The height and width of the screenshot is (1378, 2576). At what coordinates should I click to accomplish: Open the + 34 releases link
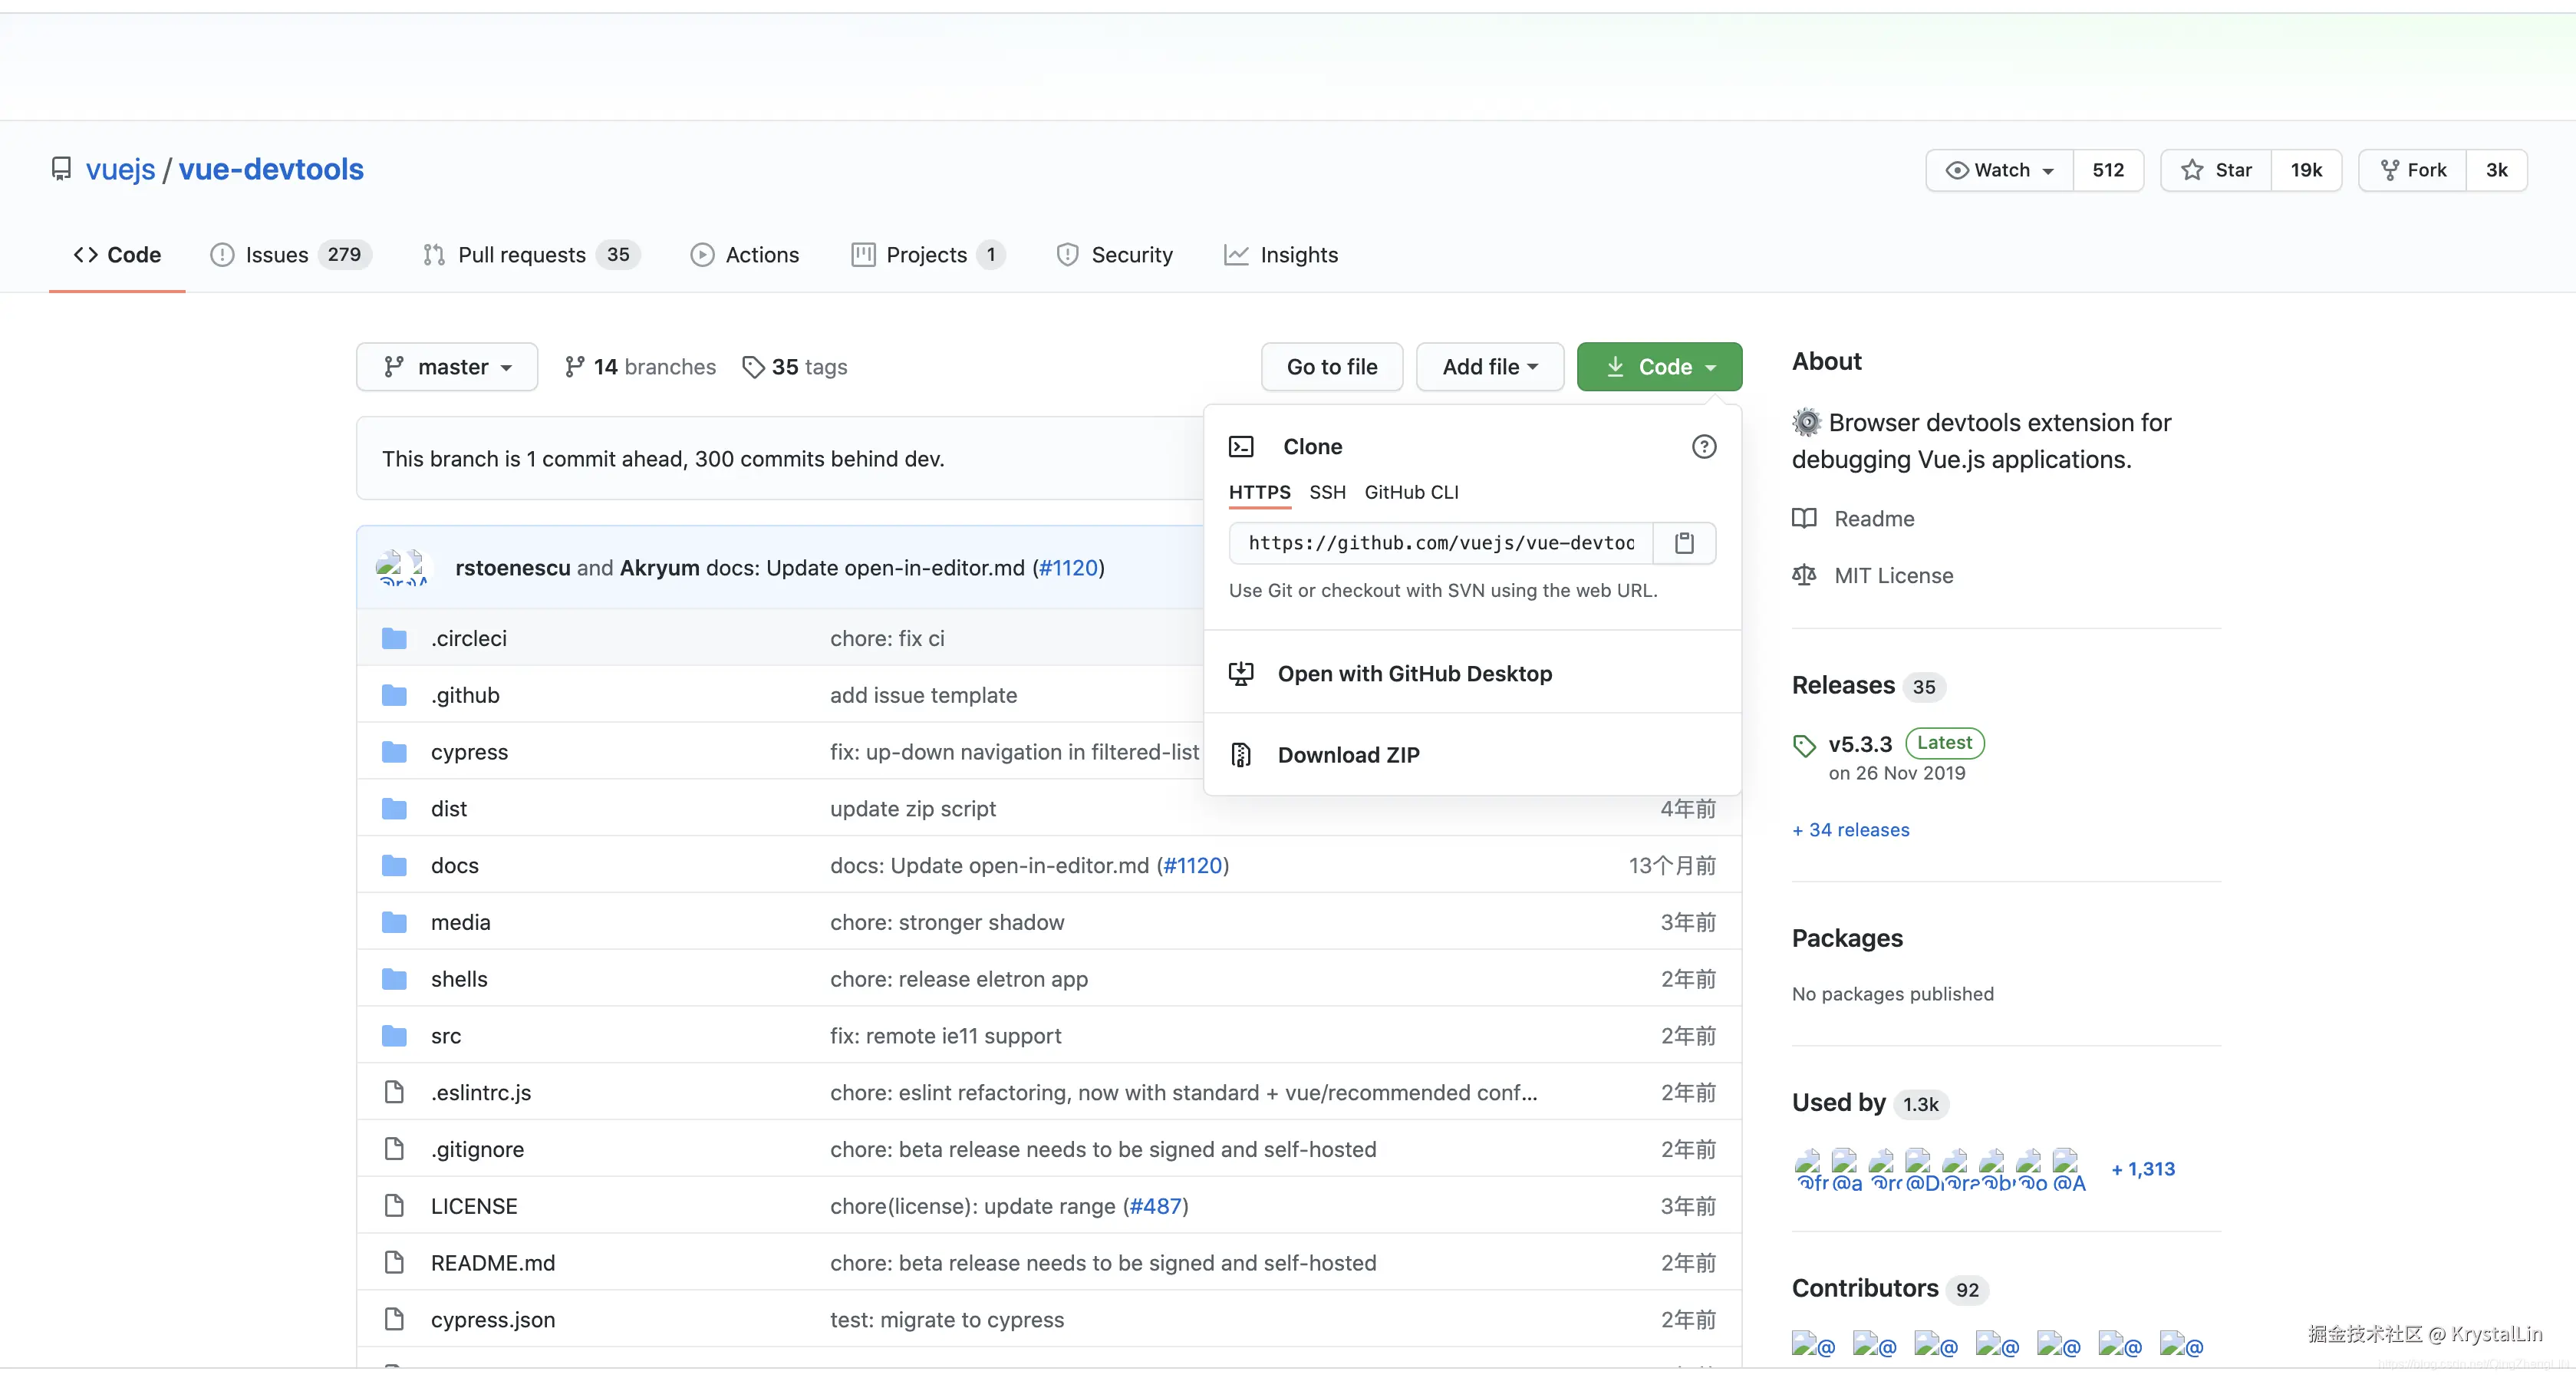coord(1851,830)
